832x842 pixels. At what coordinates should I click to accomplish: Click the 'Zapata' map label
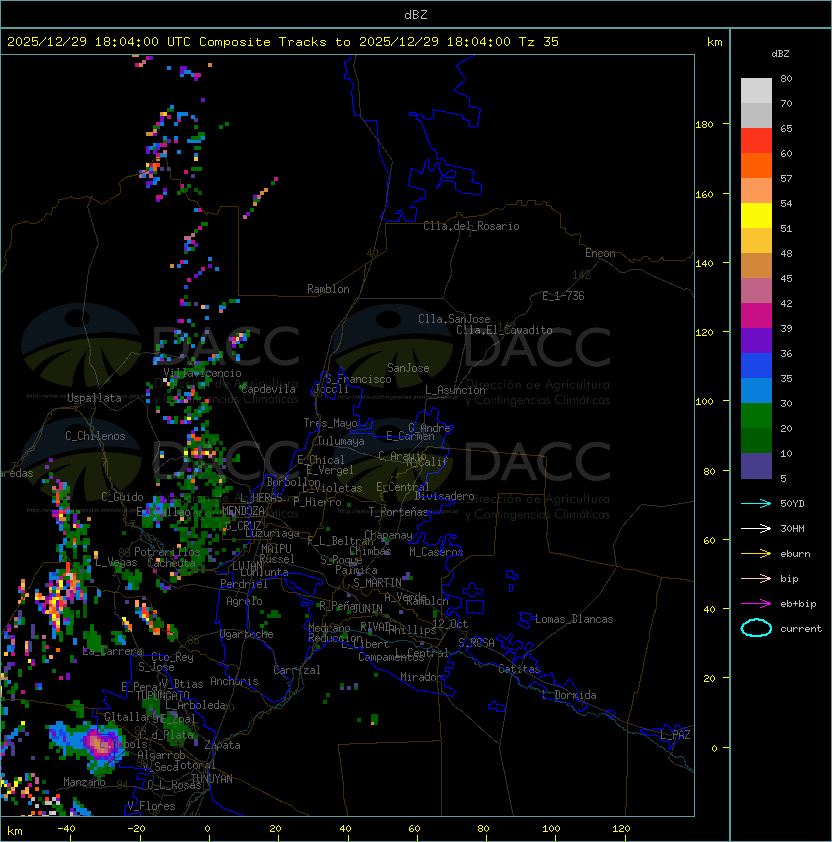pyautogui.click(x=222, y=745)
